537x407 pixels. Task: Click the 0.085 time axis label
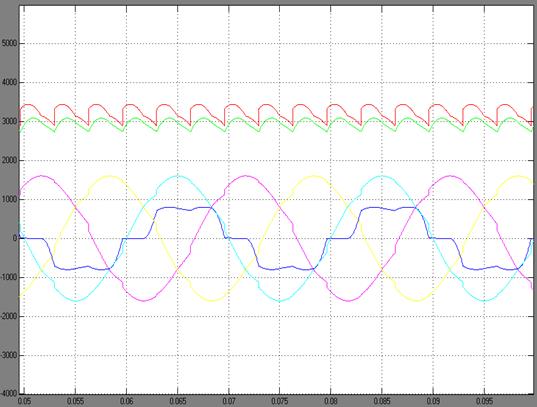coord(382,401)
